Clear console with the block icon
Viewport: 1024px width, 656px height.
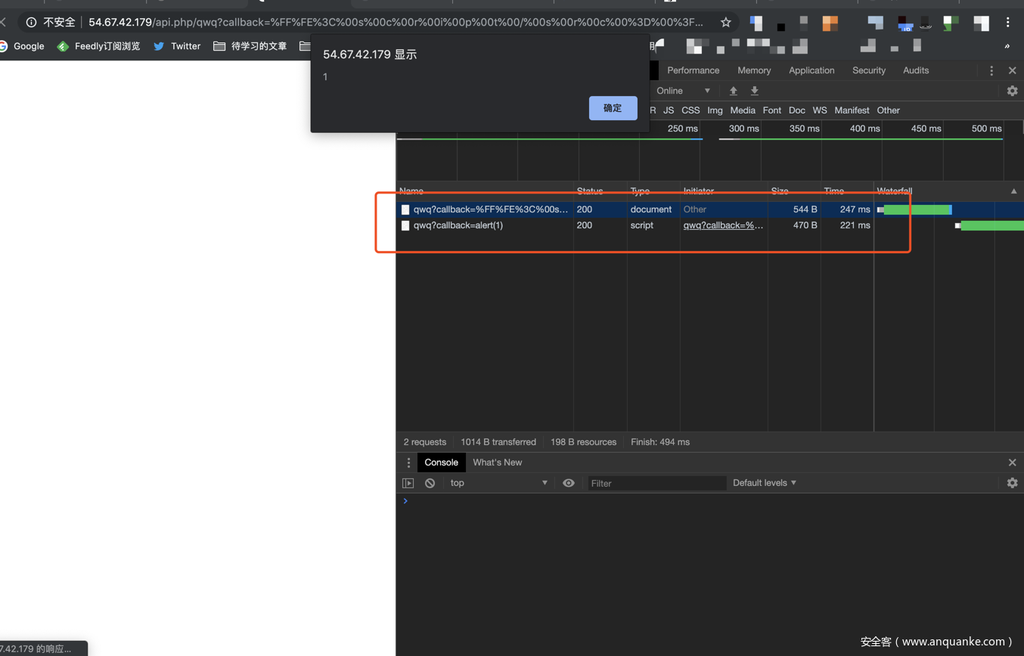pos(430,483)
